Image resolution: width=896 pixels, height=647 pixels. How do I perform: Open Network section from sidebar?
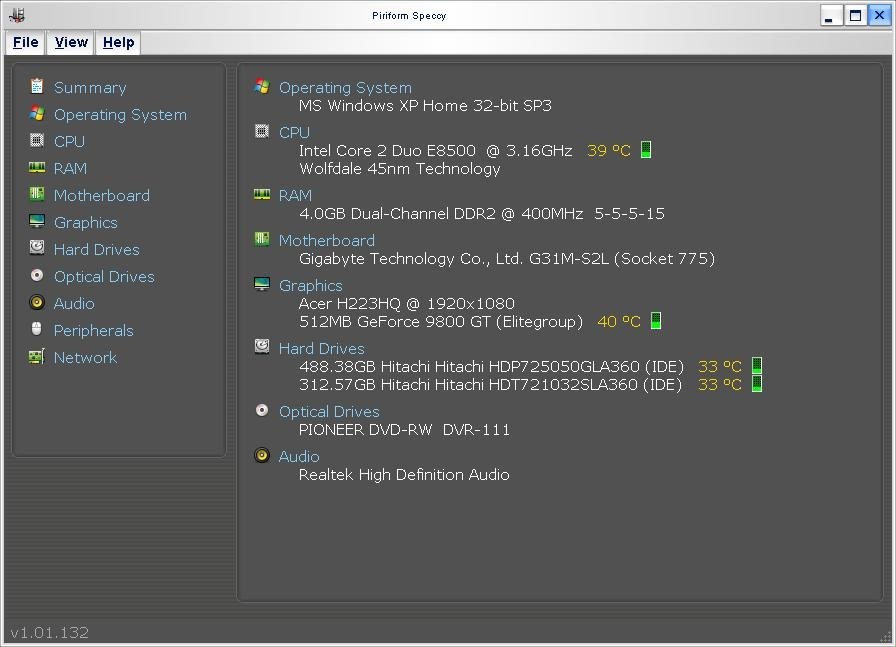[x=85, y=357]
